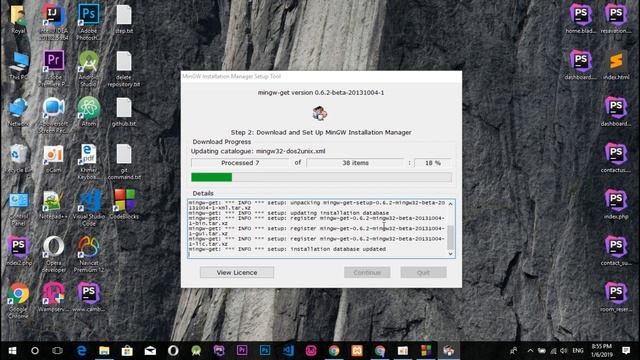This screenshot has height=360, width=640.
Task: Select the index.html Sublime desktop file
Action: point(616,65)
